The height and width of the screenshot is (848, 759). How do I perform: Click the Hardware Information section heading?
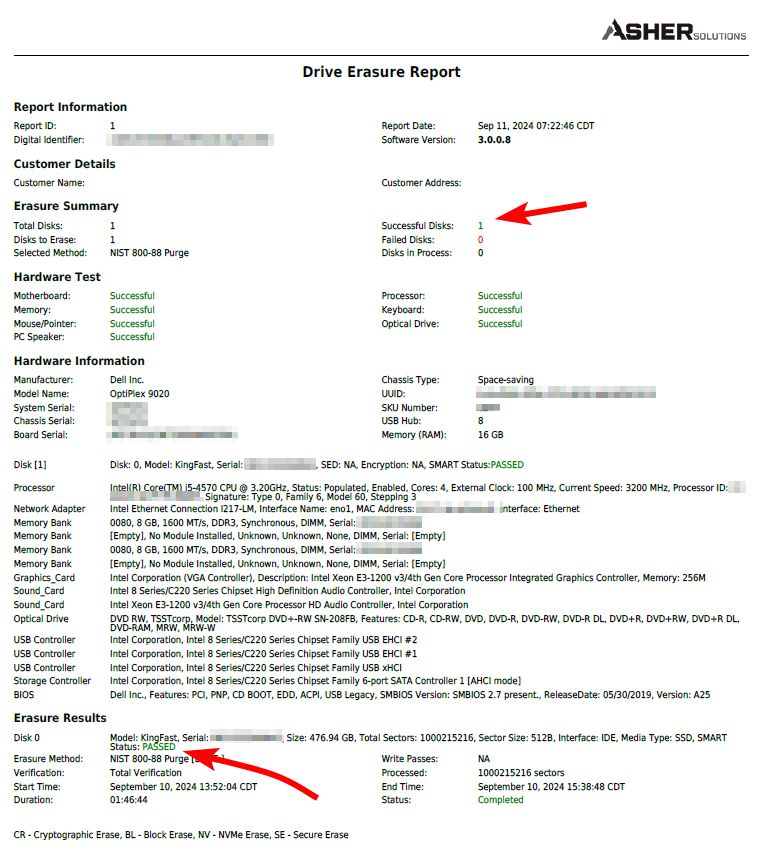pyautogui.click(x=79, y=361)
